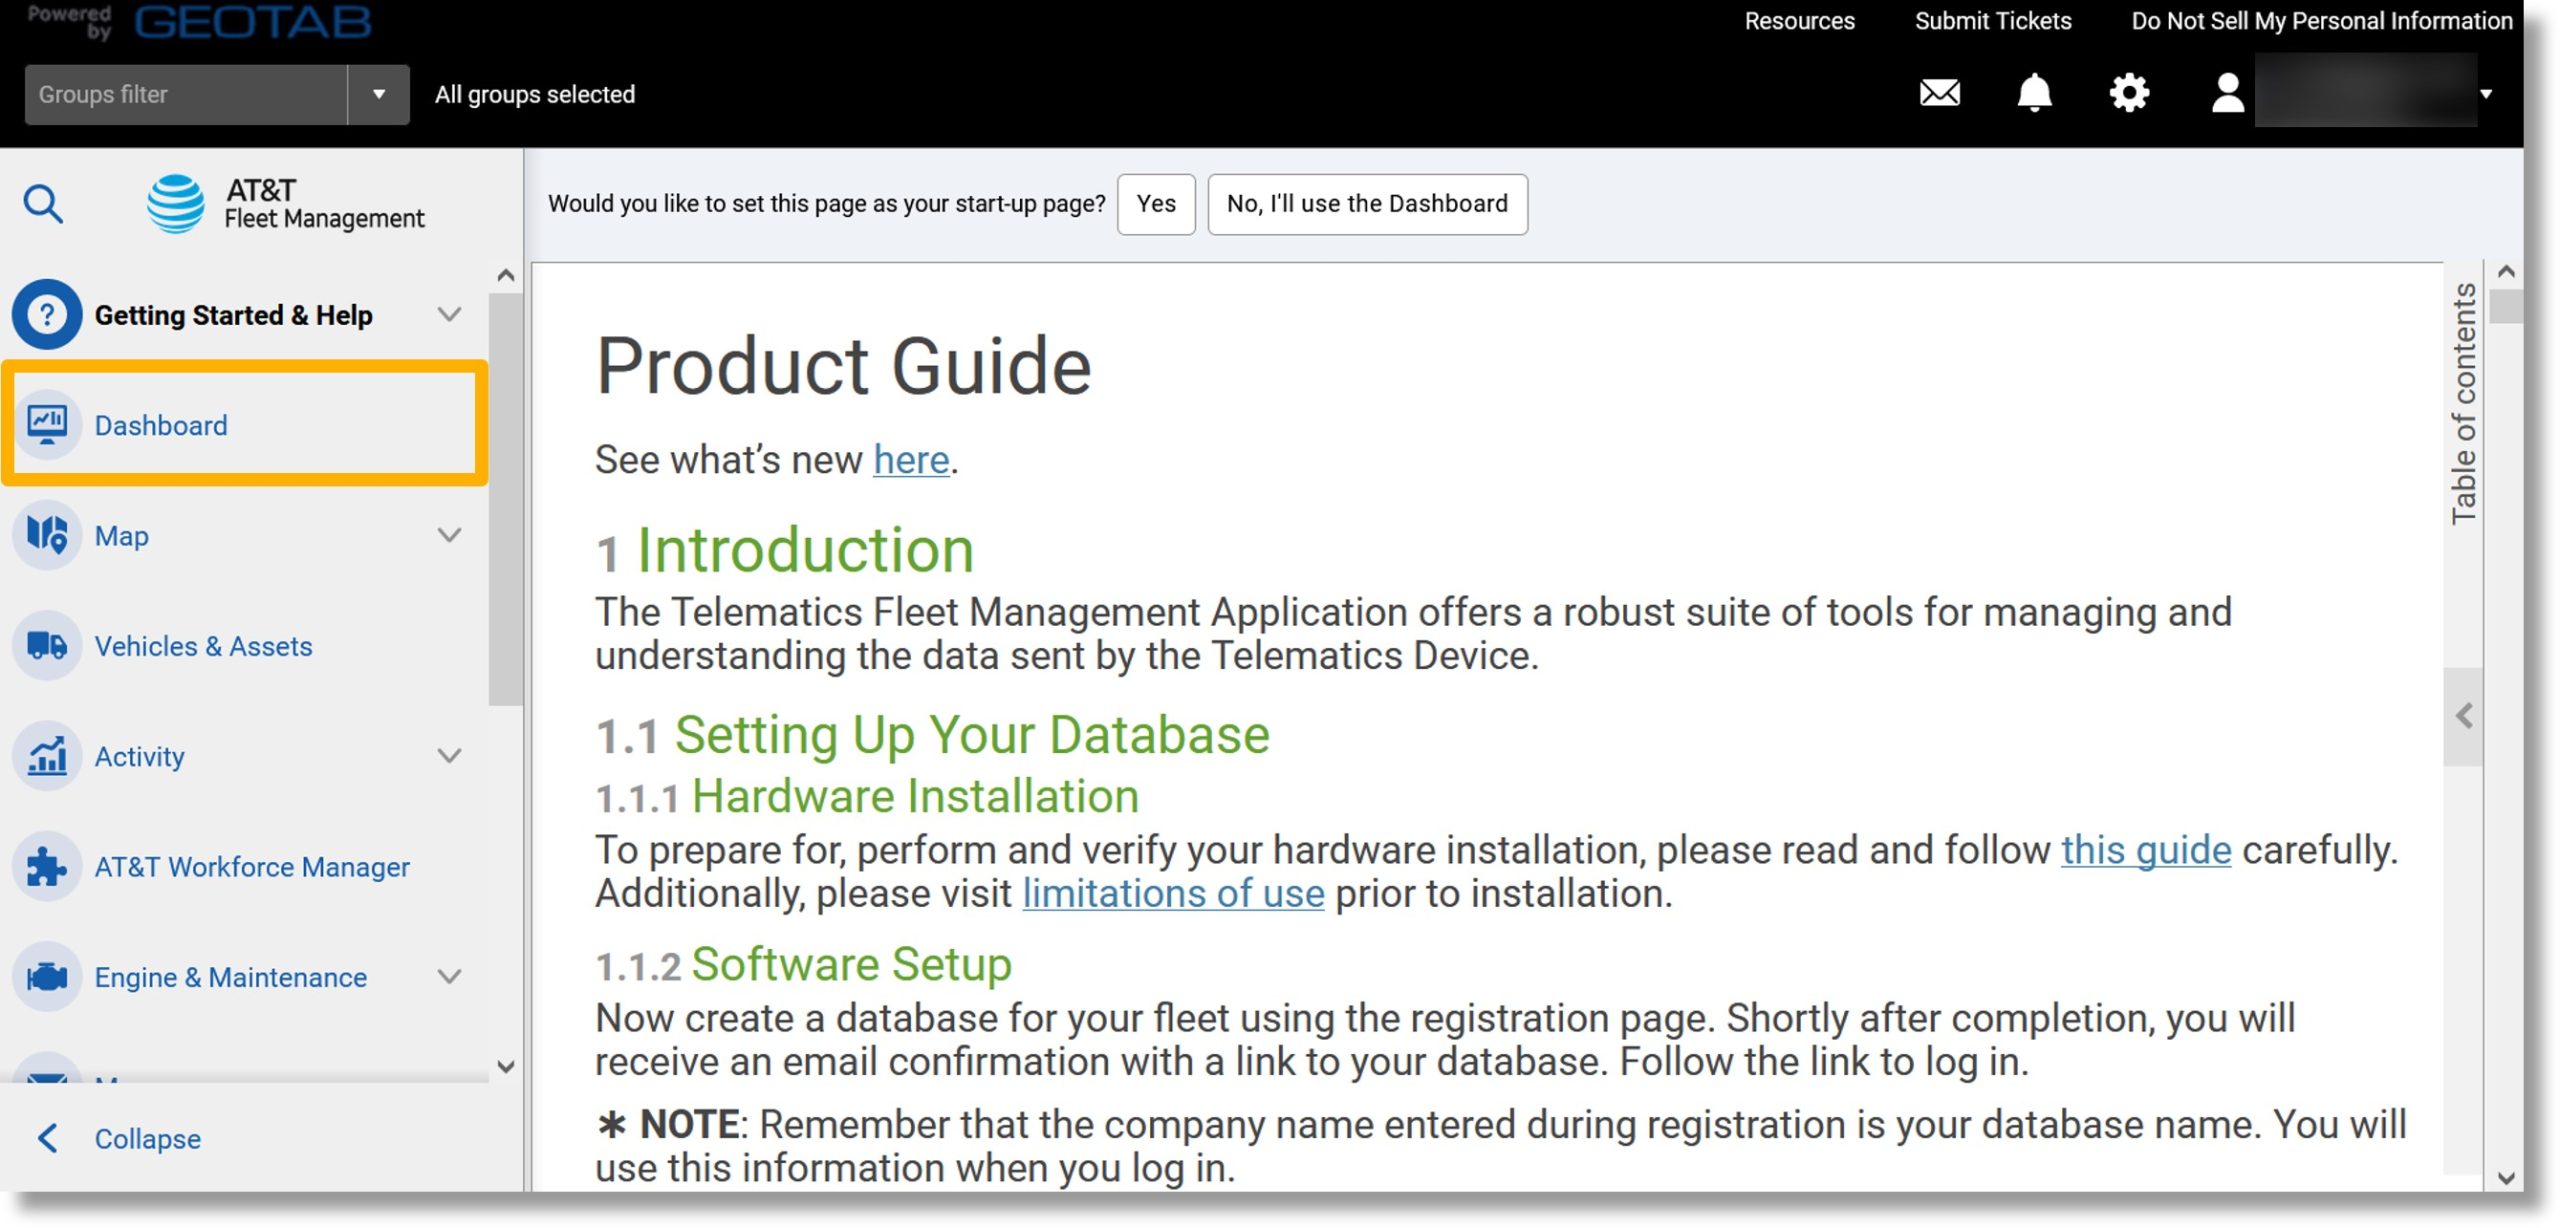This screenshot has width=2560, height=1228.
Task: Toggle Groups filter dropdown
Action: pyautogui.click(x=377, y=93)
